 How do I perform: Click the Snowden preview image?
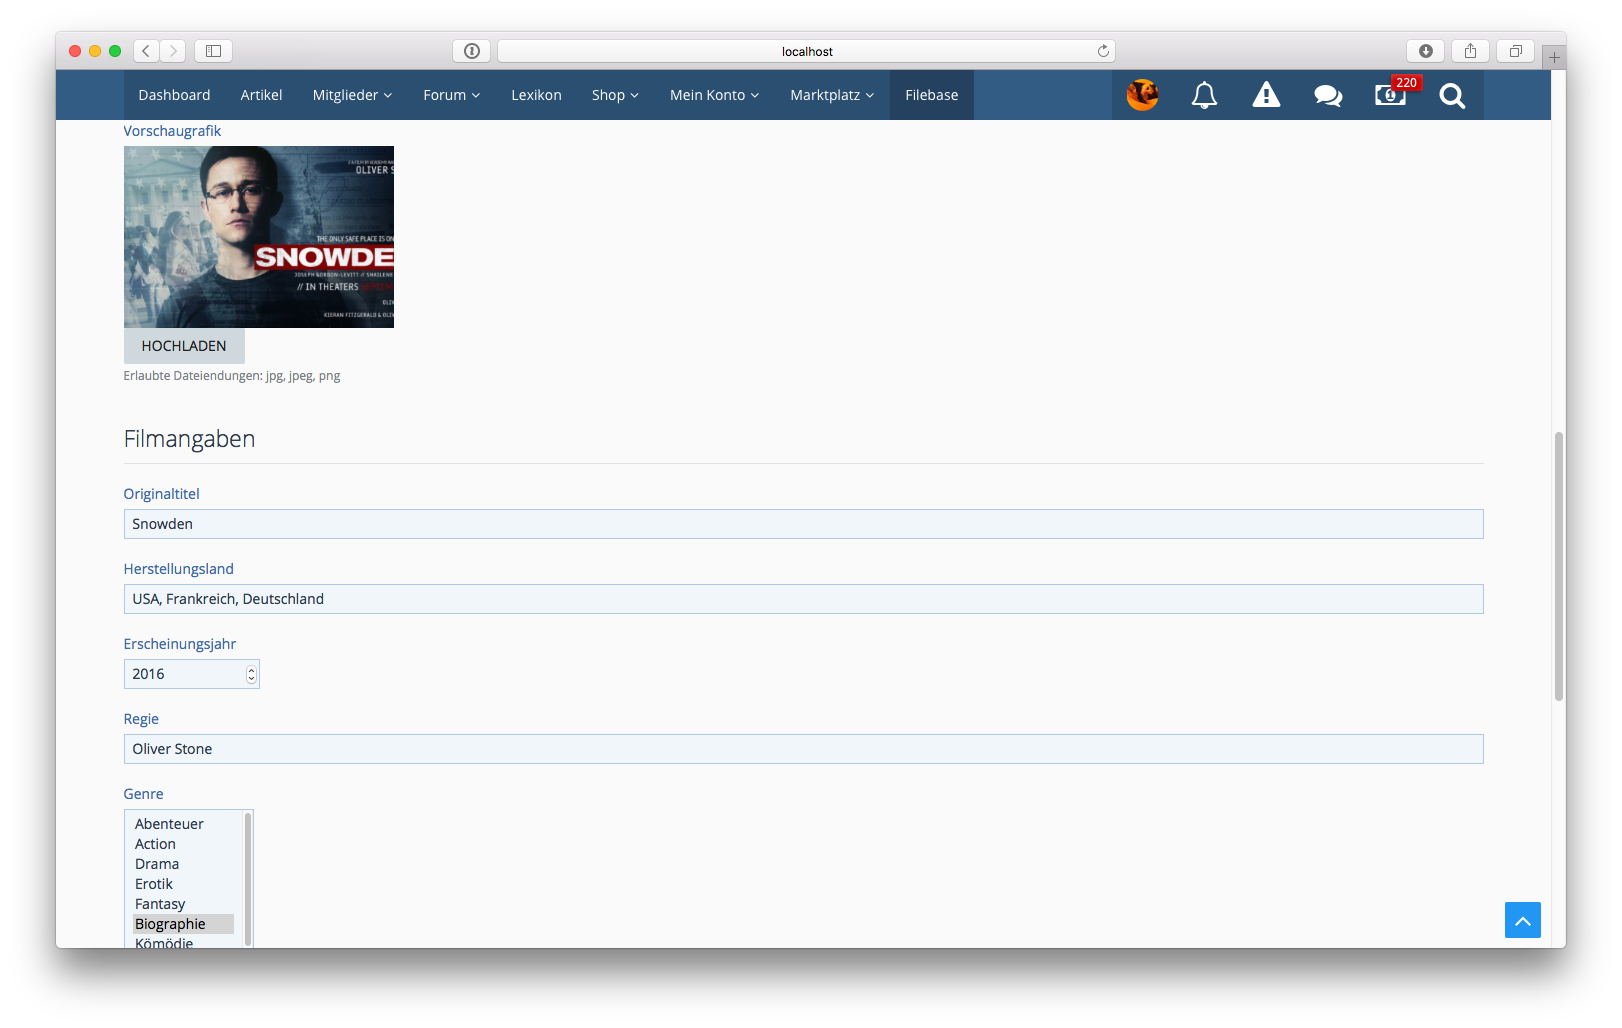[x=259, y=237]
